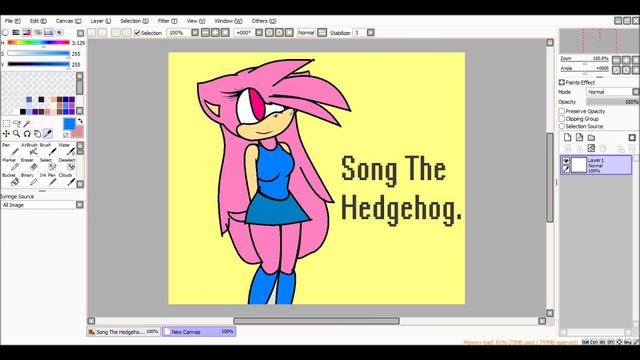Click the navigator preview thumbnail
Viewport: 640px width, 360px height.
click(599, 41)
